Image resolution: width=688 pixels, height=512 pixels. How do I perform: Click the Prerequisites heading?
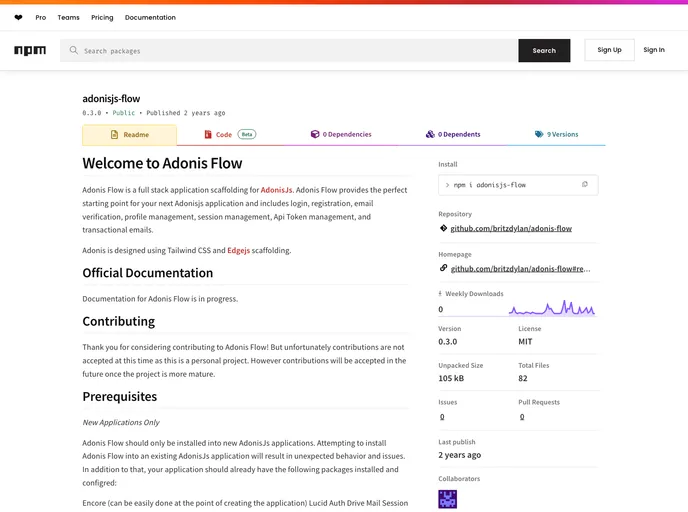[120, 397]
